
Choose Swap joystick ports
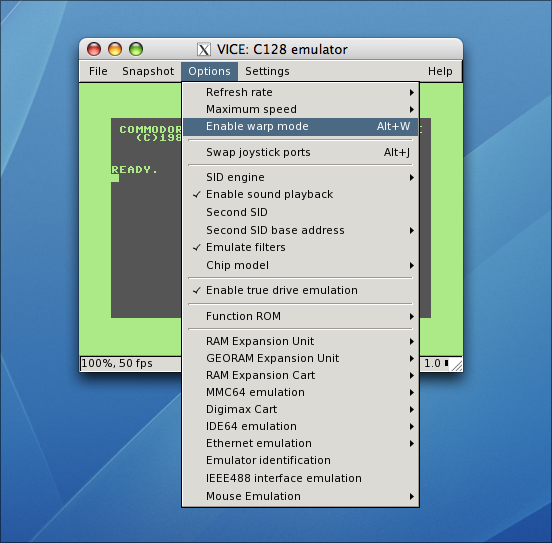(x=300, y=152)
